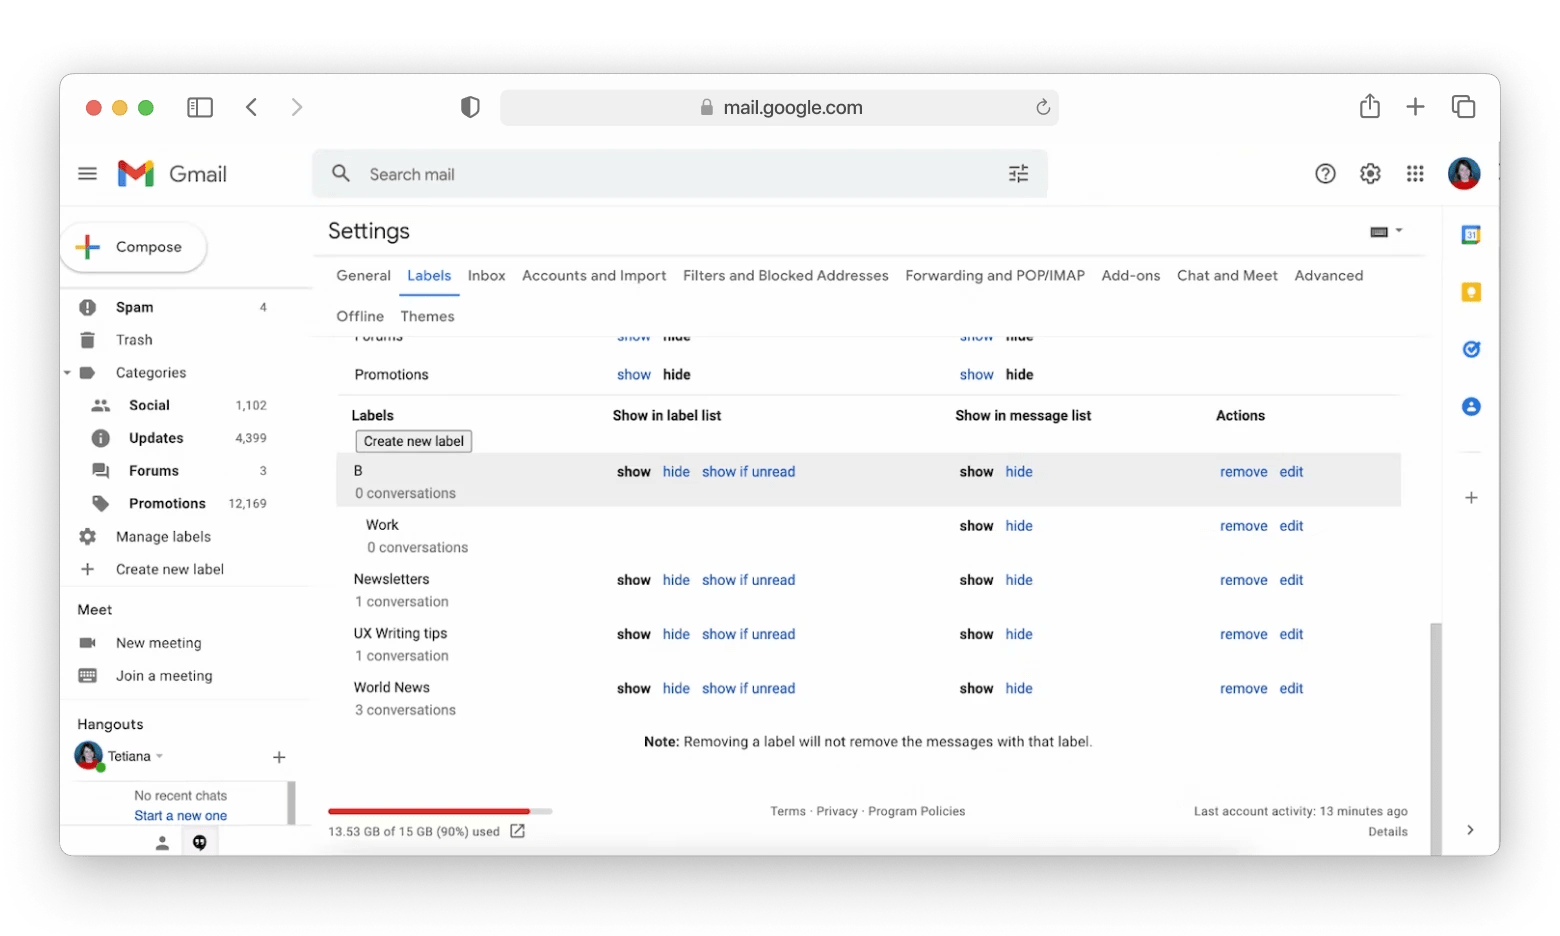This screenshot has height=936, width=1560.
Task: Enable 'show if unread' for Newsletters
Action: click(748, 579)
